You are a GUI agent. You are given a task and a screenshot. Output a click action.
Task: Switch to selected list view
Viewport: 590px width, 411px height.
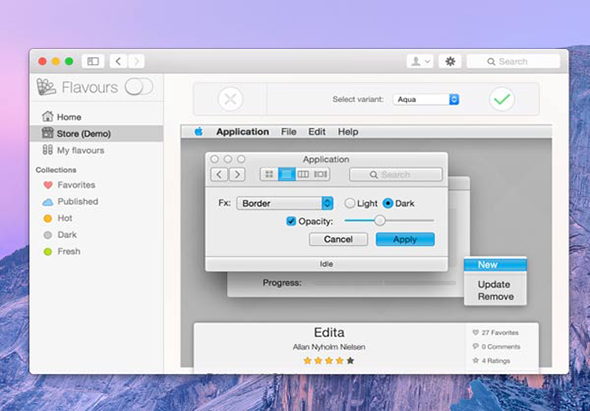point(286,174)
